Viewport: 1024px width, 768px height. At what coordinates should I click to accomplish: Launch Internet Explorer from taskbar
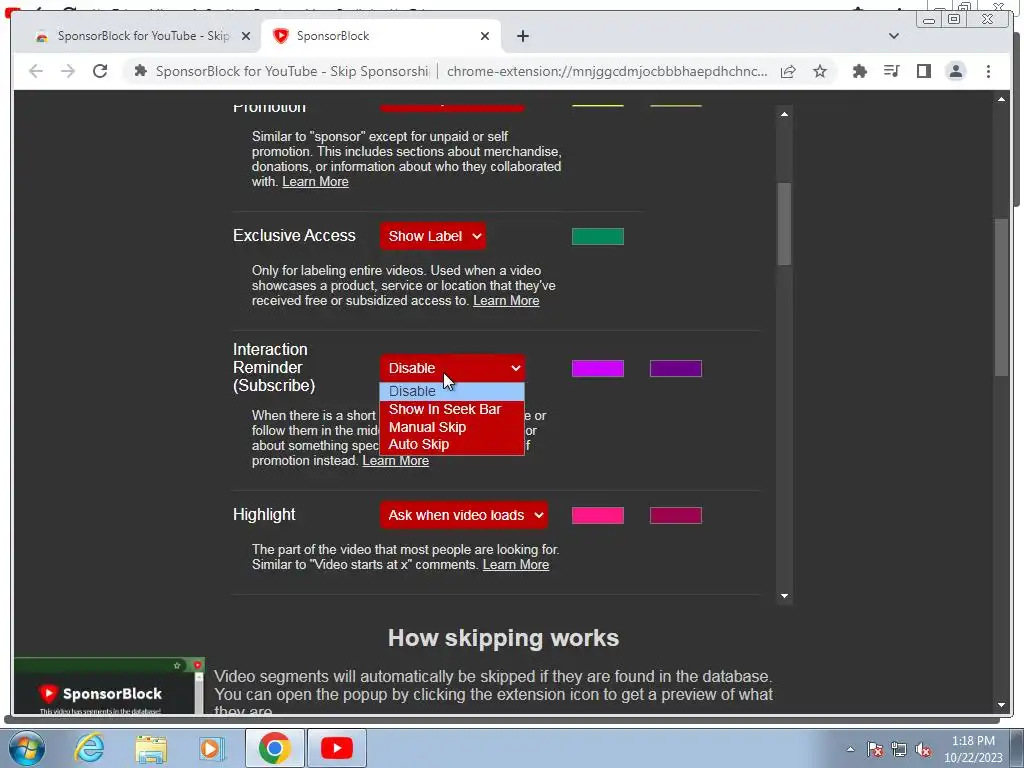pos(89,748)
